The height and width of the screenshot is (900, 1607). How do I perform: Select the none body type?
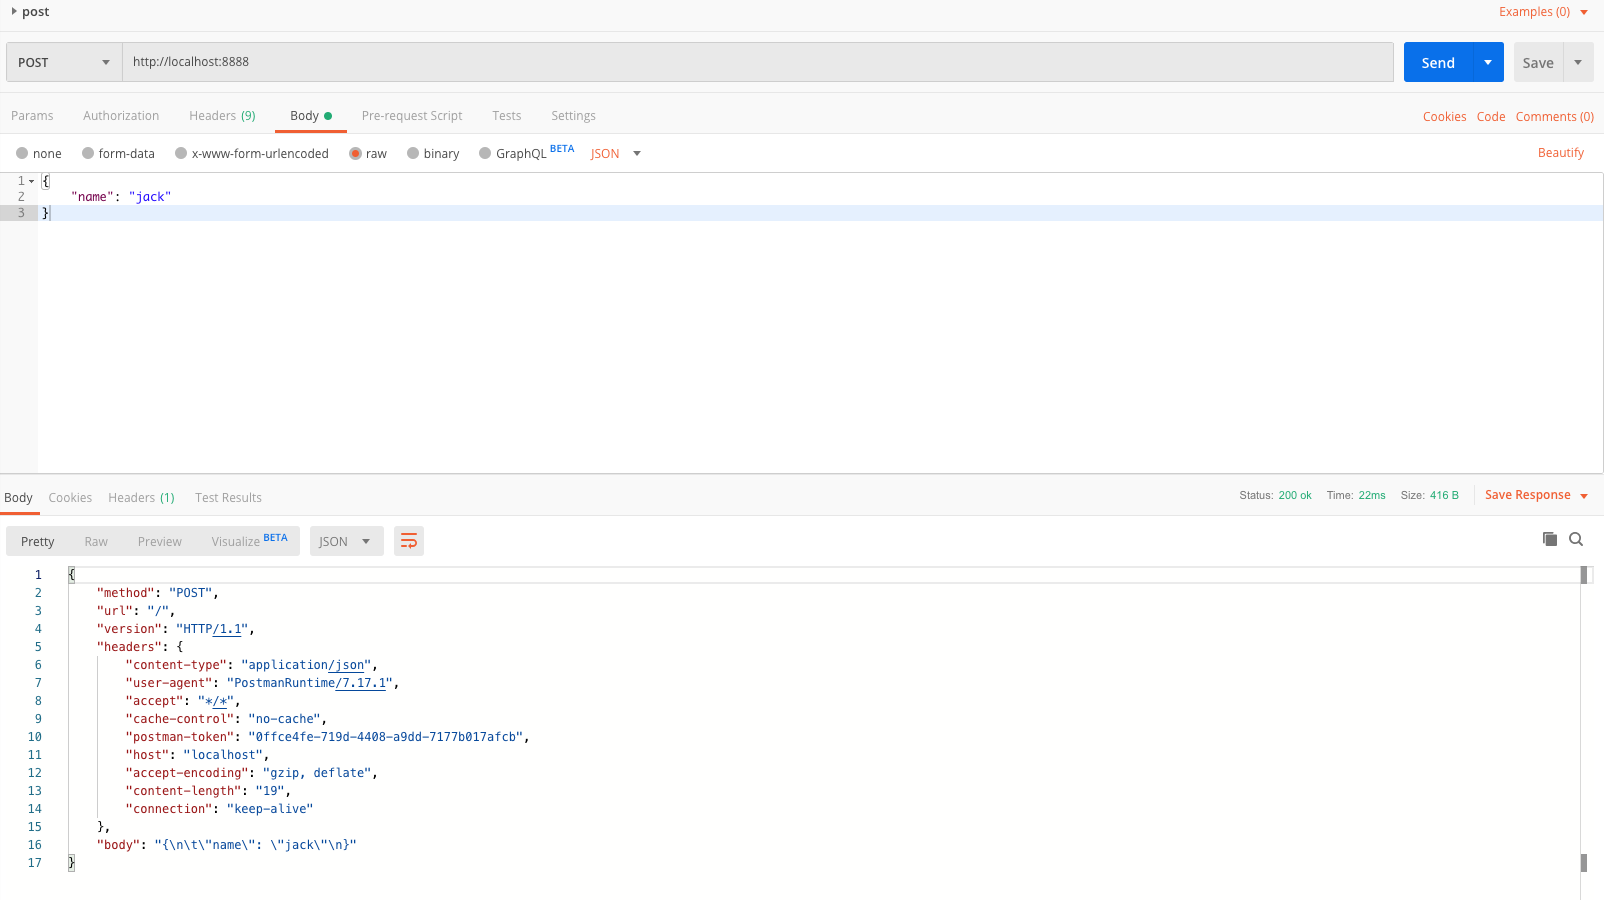[39, 153]
